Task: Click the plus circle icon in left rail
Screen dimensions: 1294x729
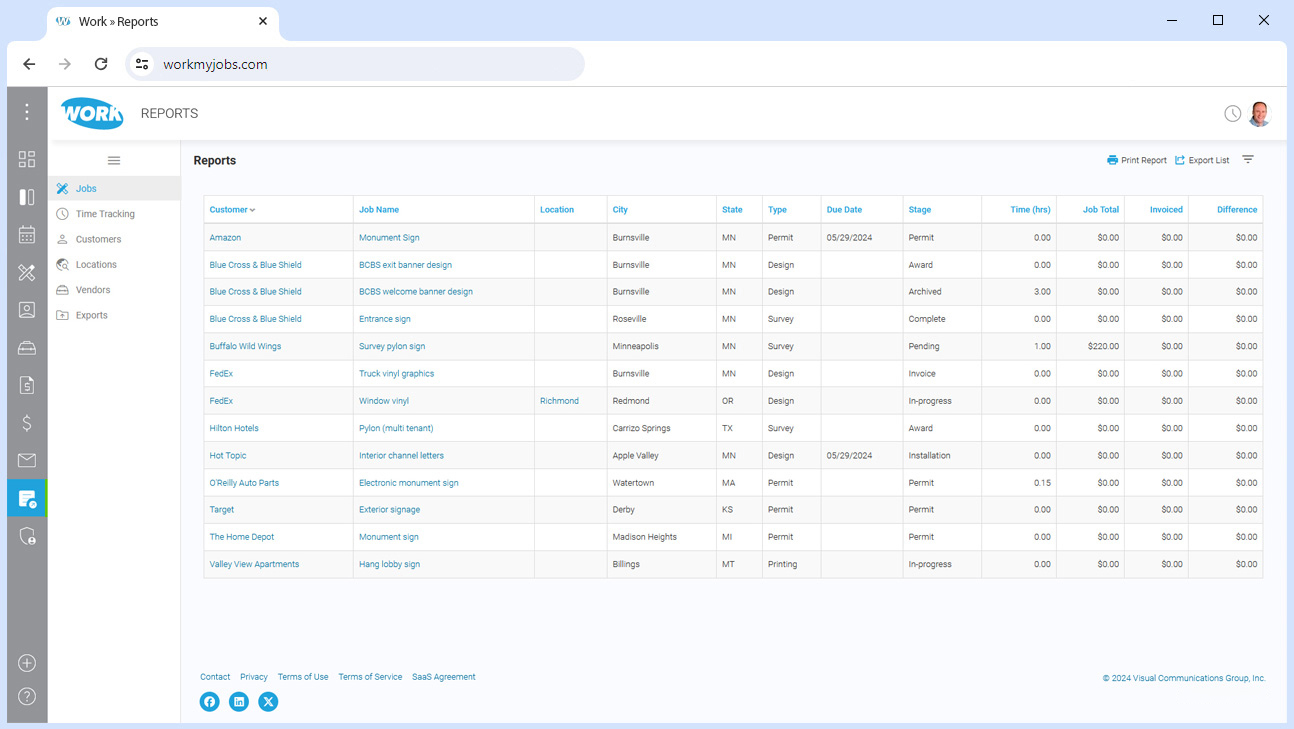Action: pos(27,663)
